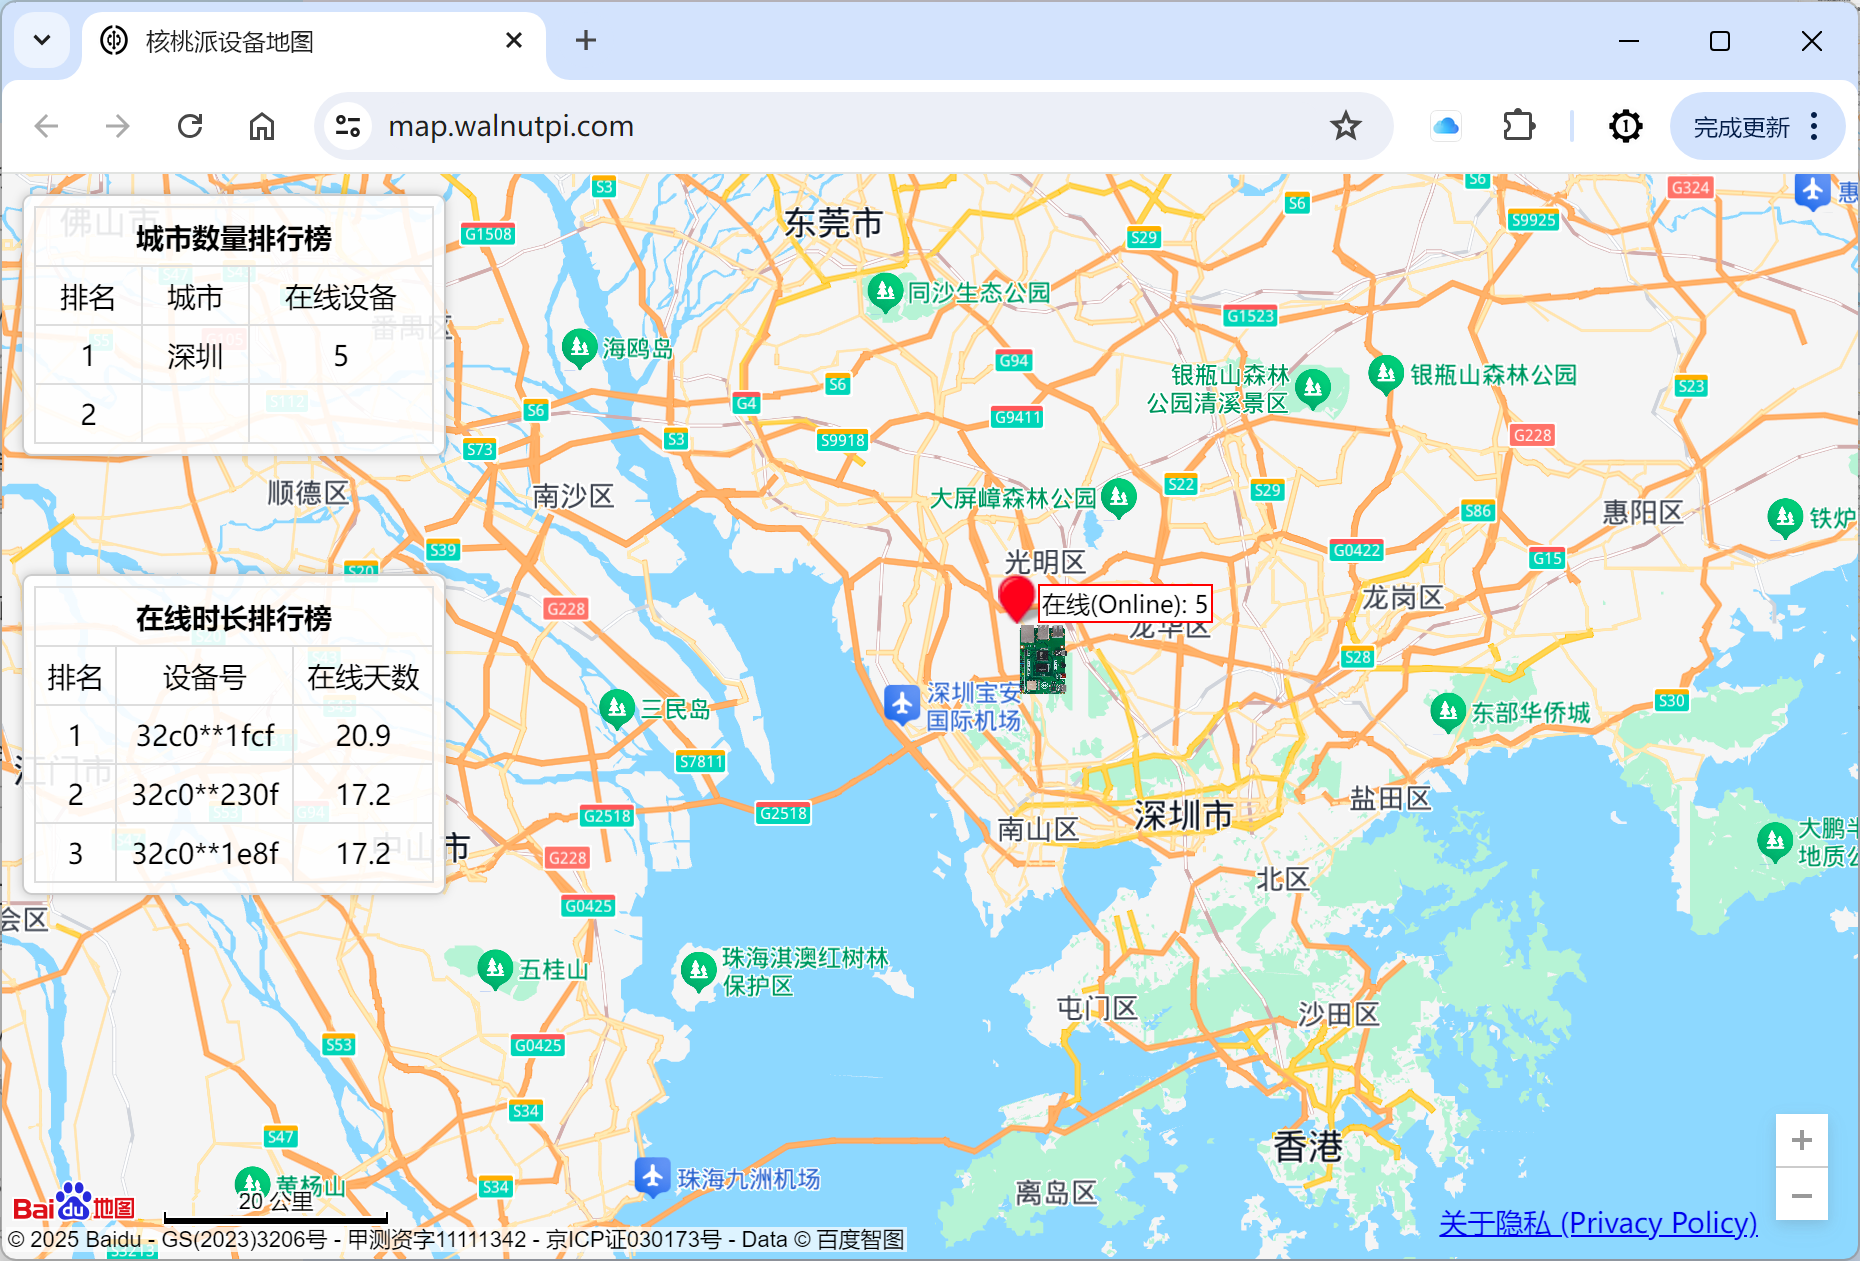1860x1261 pixels.
Task: Click the 惠阳区 district label
Action: [x=1643, y=512]
